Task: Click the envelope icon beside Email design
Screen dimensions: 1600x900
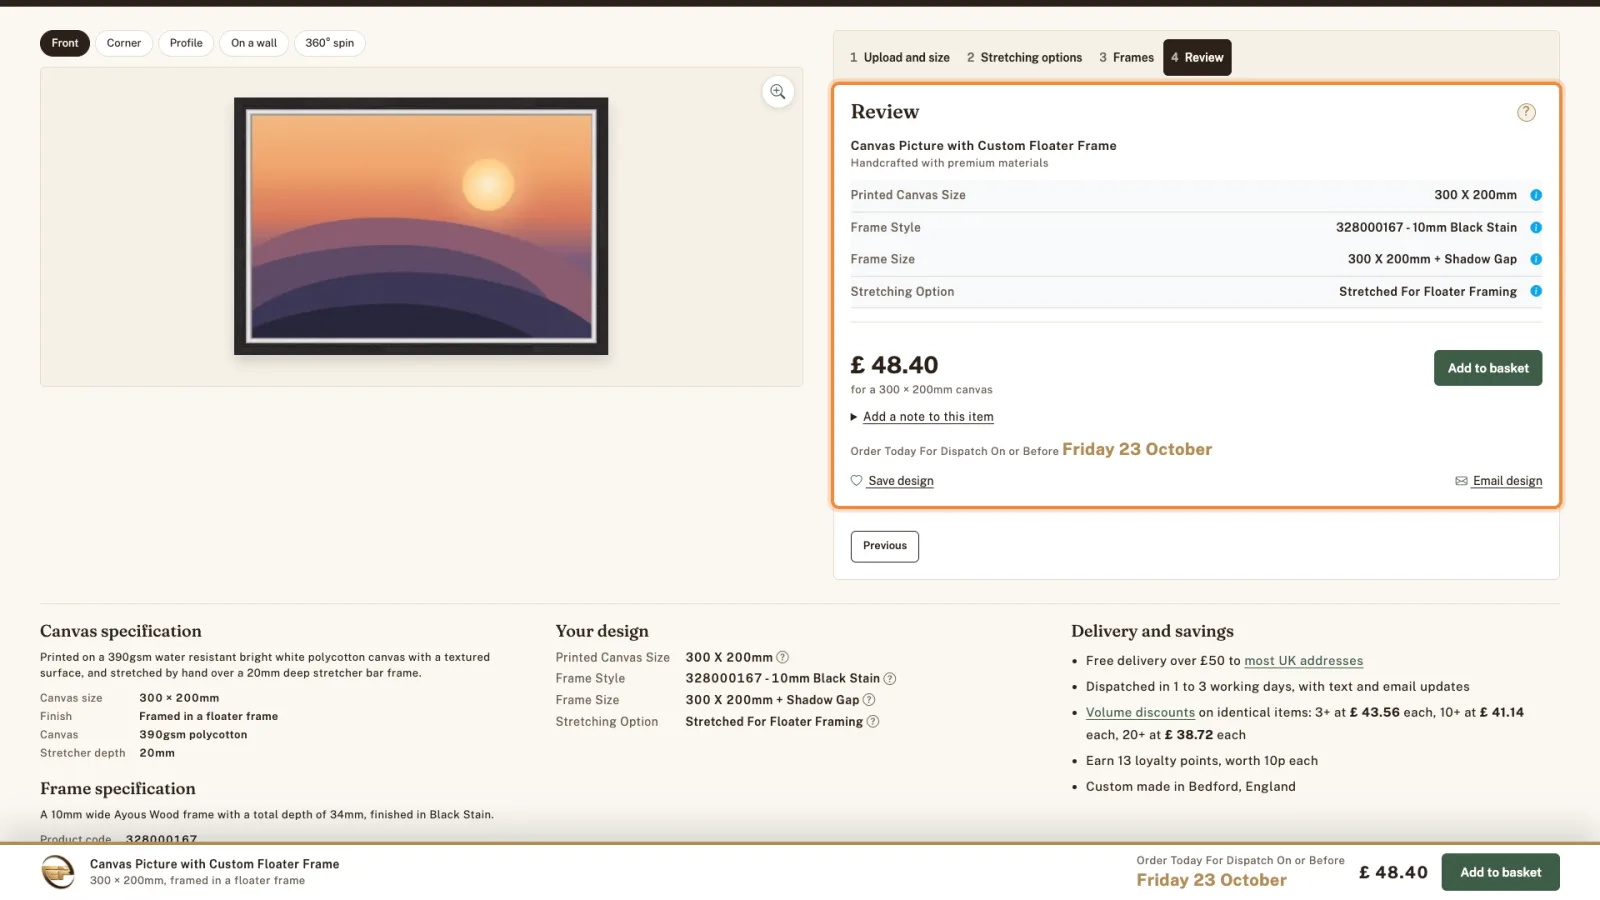Action: tap(1461, 481)
